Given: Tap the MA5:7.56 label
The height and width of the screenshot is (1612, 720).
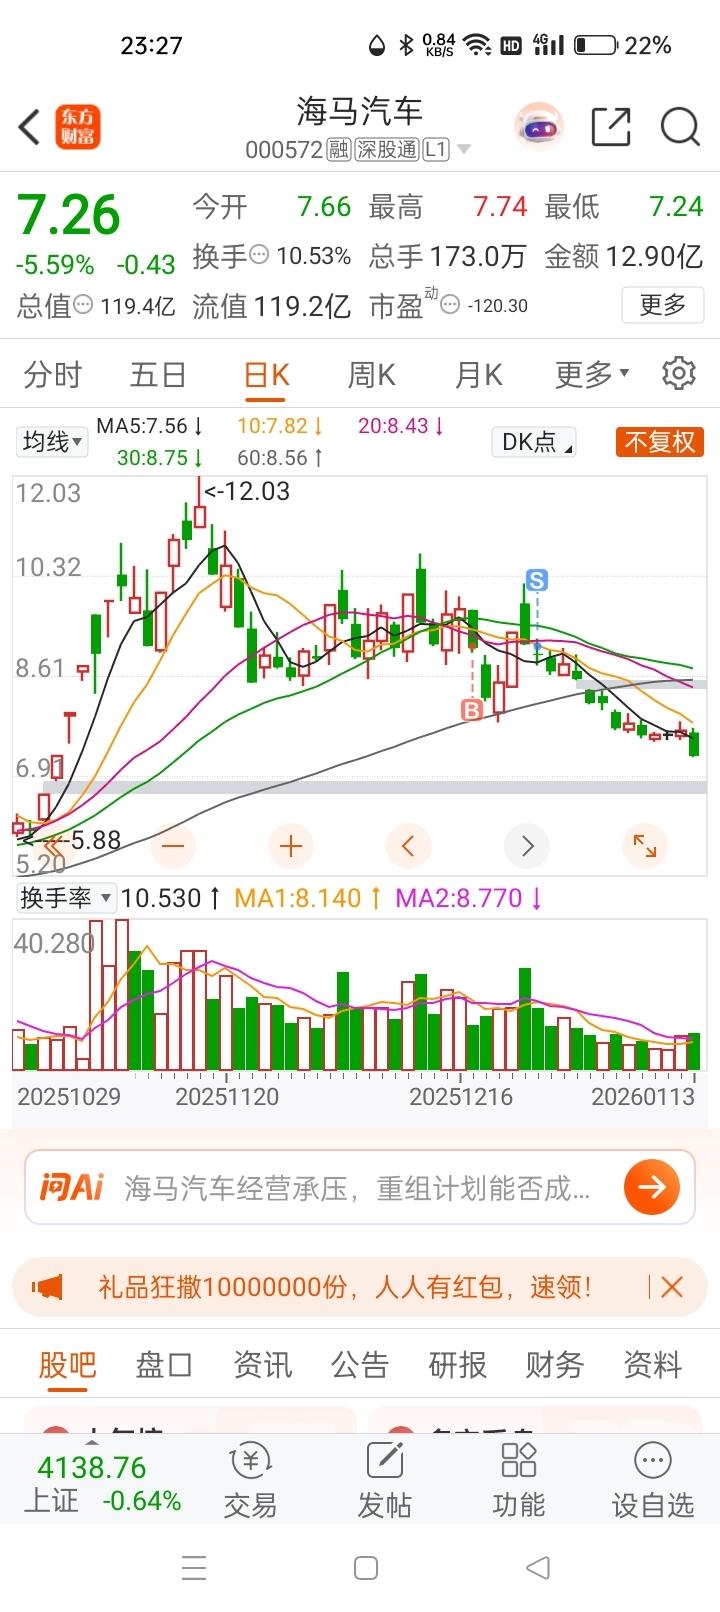Looking at the screenshot, I should pos(150,426).
